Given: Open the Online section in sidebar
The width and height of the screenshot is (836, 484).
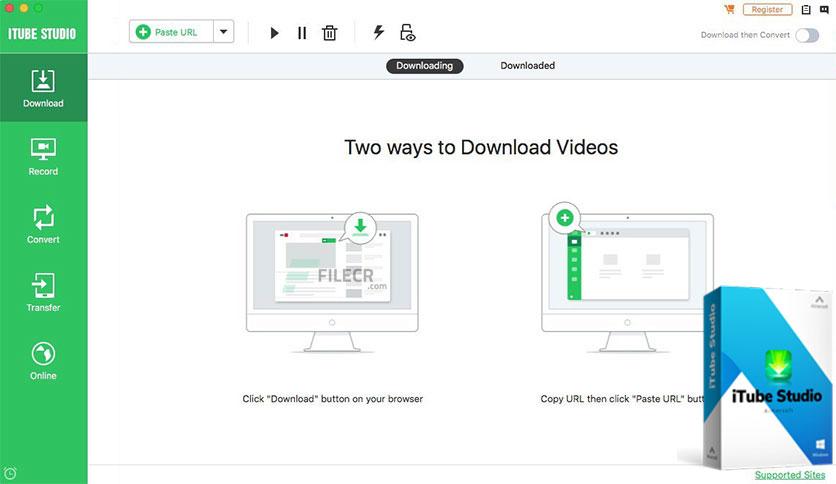Looking at the screenshot, I should coord(43,361).
